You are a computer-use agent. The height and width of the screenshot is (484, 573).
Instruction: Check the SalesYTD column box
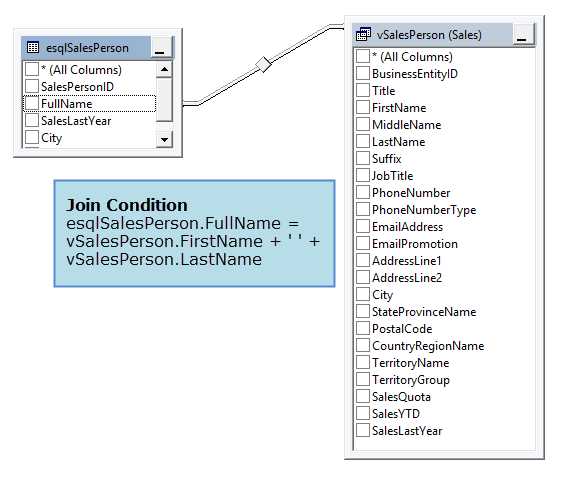click(363, 413)
